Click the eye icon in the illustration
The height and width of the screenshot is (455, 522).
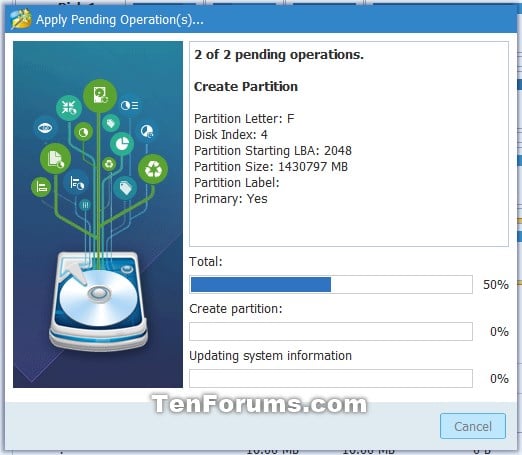45,128
